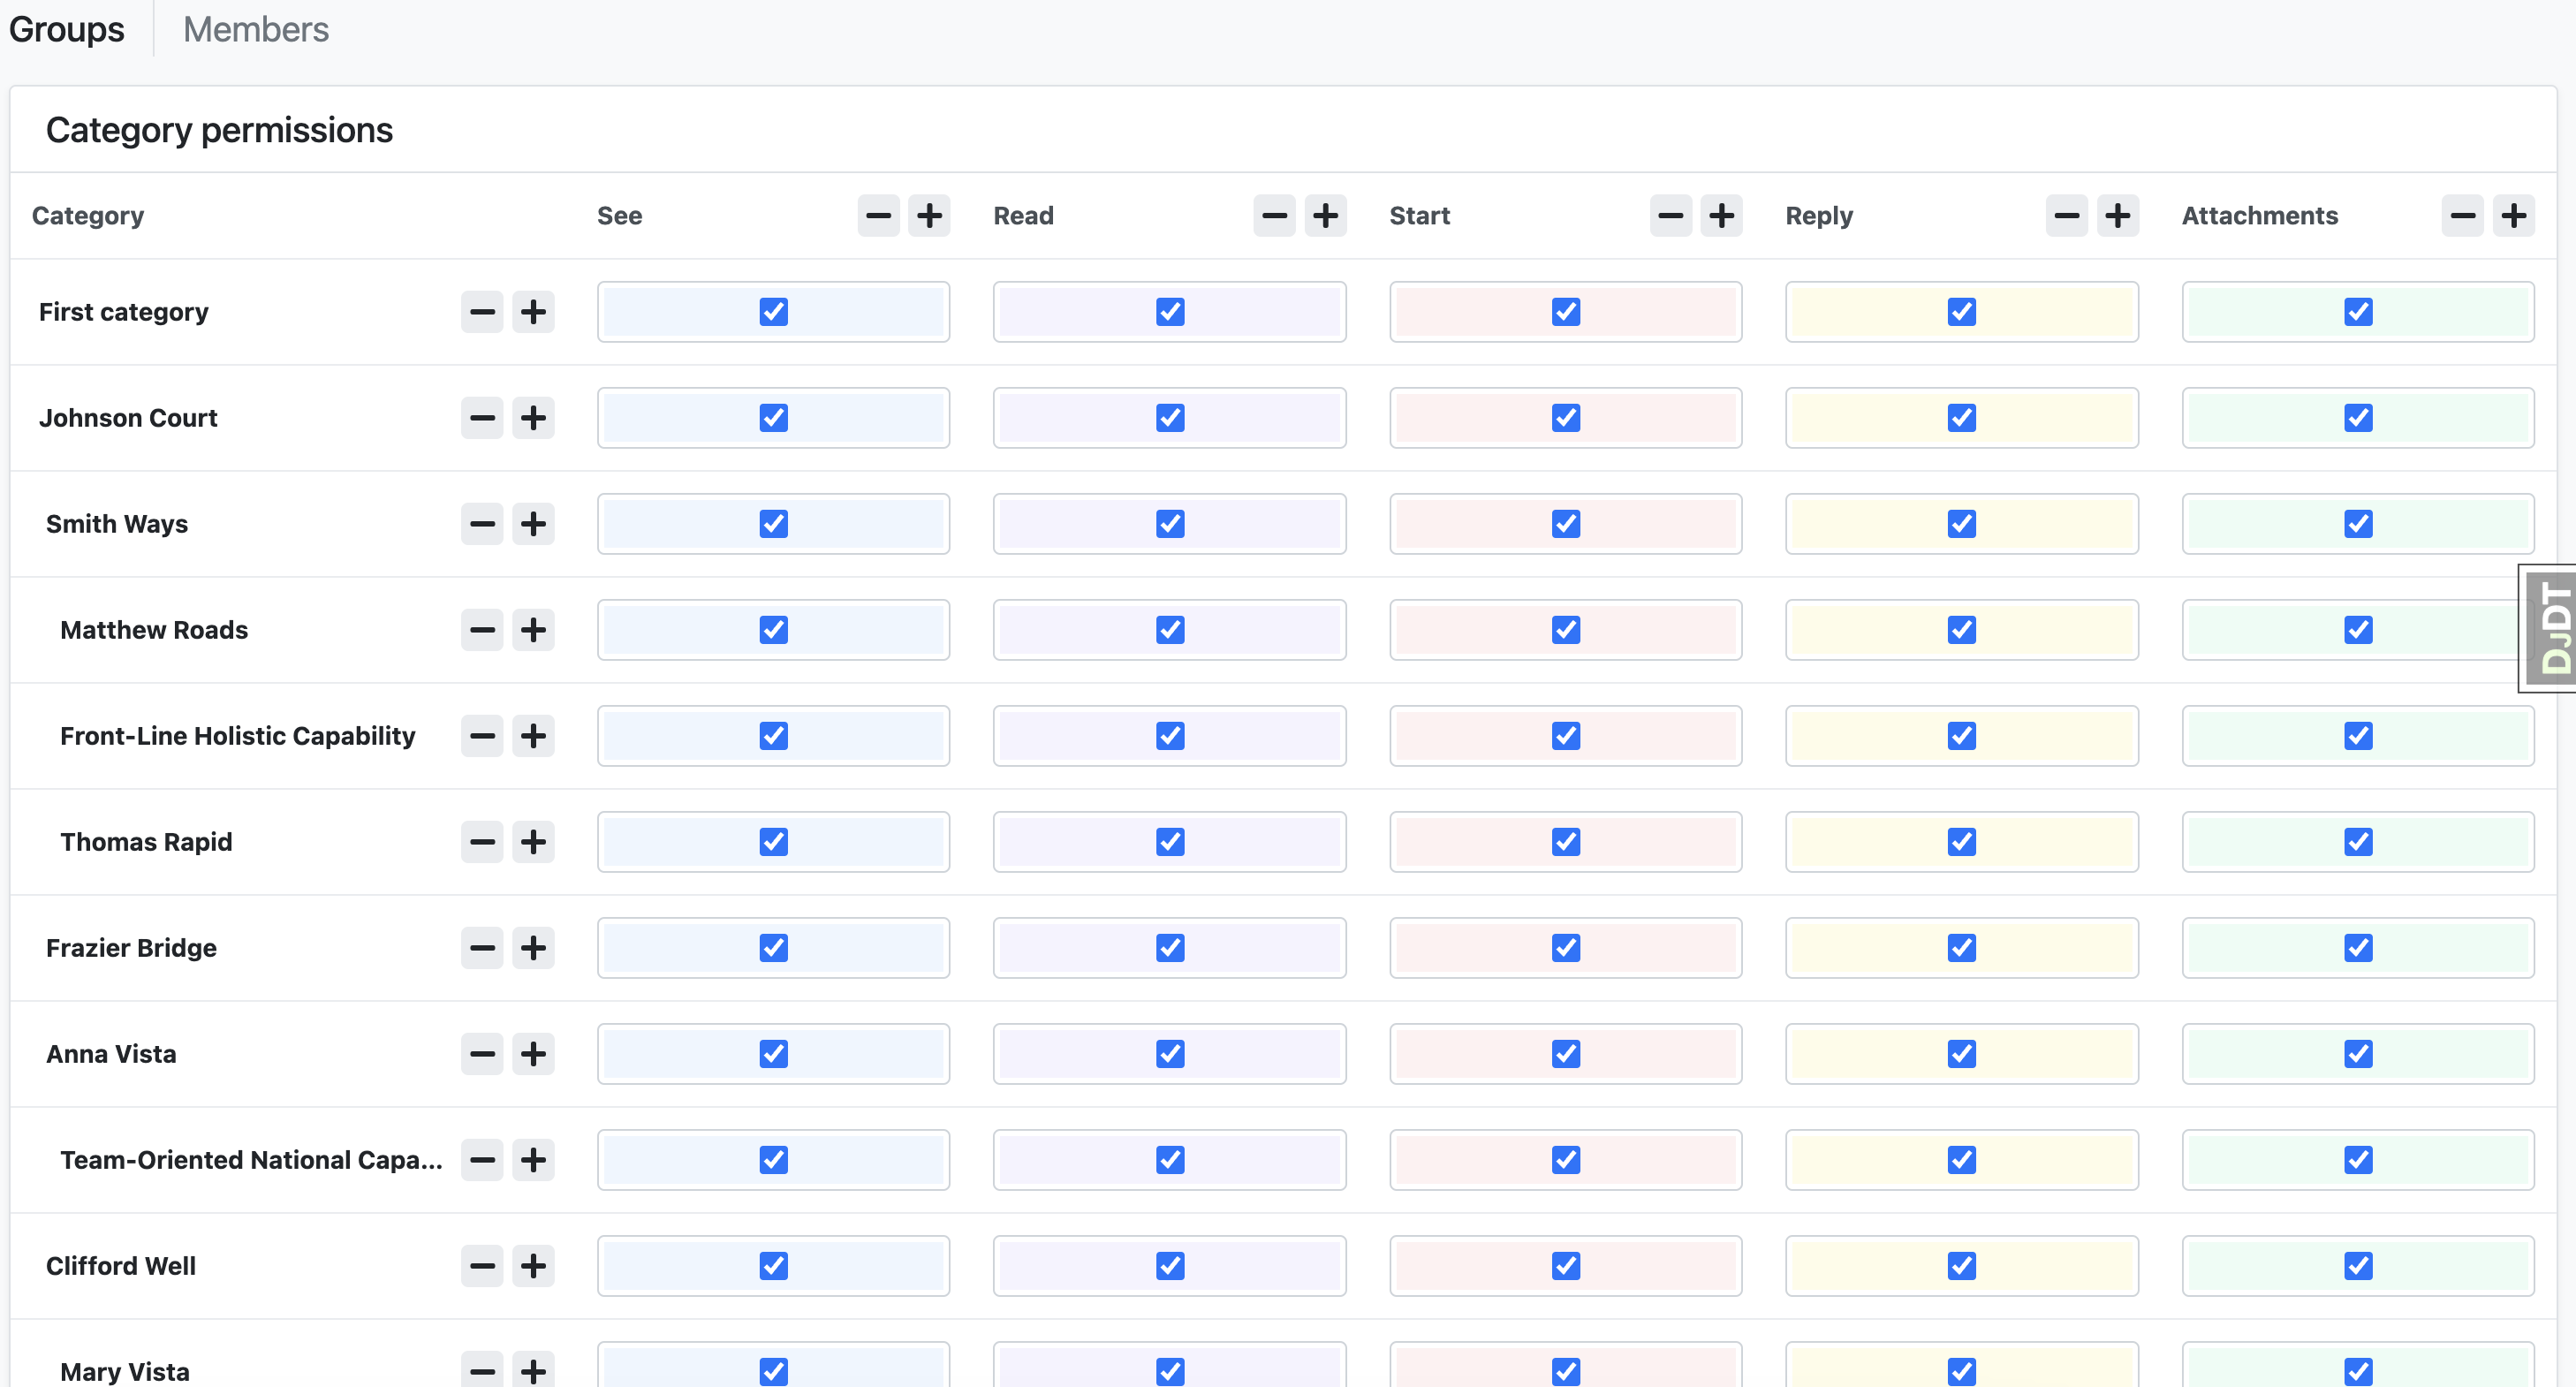Click plus icon for Team-Oriented National Capa... row
Image resolution: width=2576 pixels, height=1387 pixels.
[x=533, y=1160]
